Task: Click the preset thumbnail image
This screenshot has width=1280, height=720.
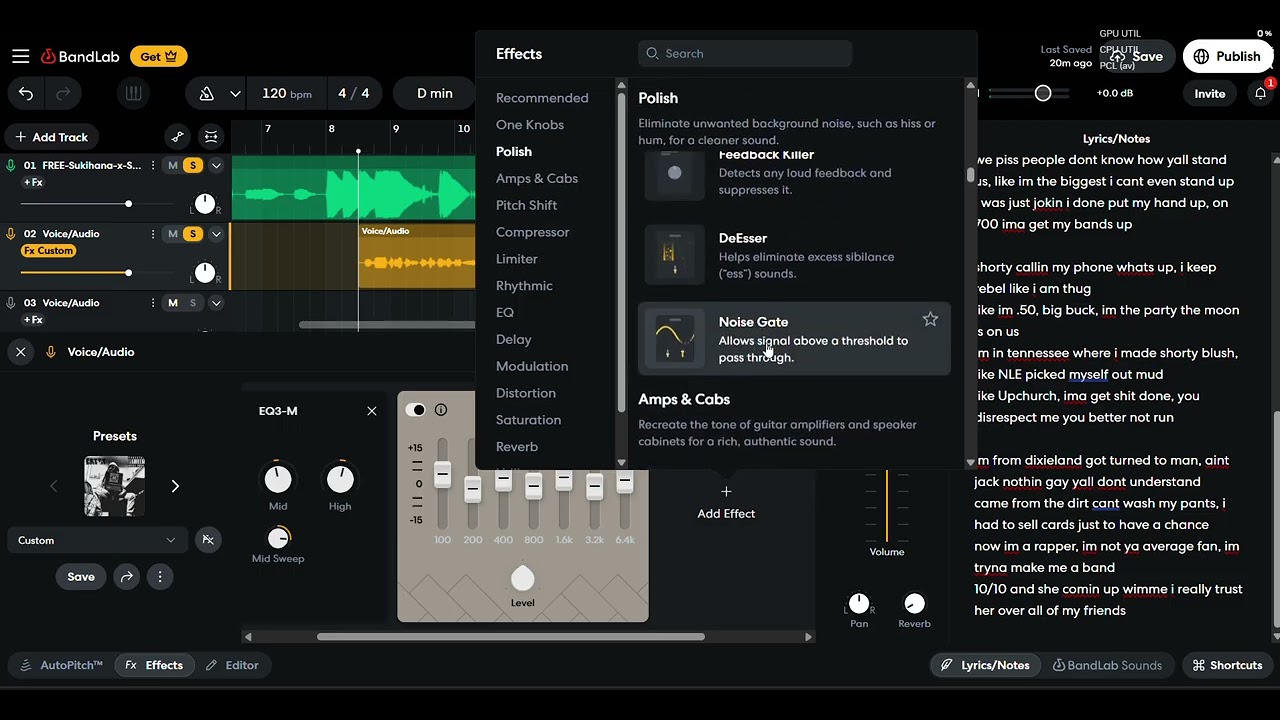Action: 114,486
